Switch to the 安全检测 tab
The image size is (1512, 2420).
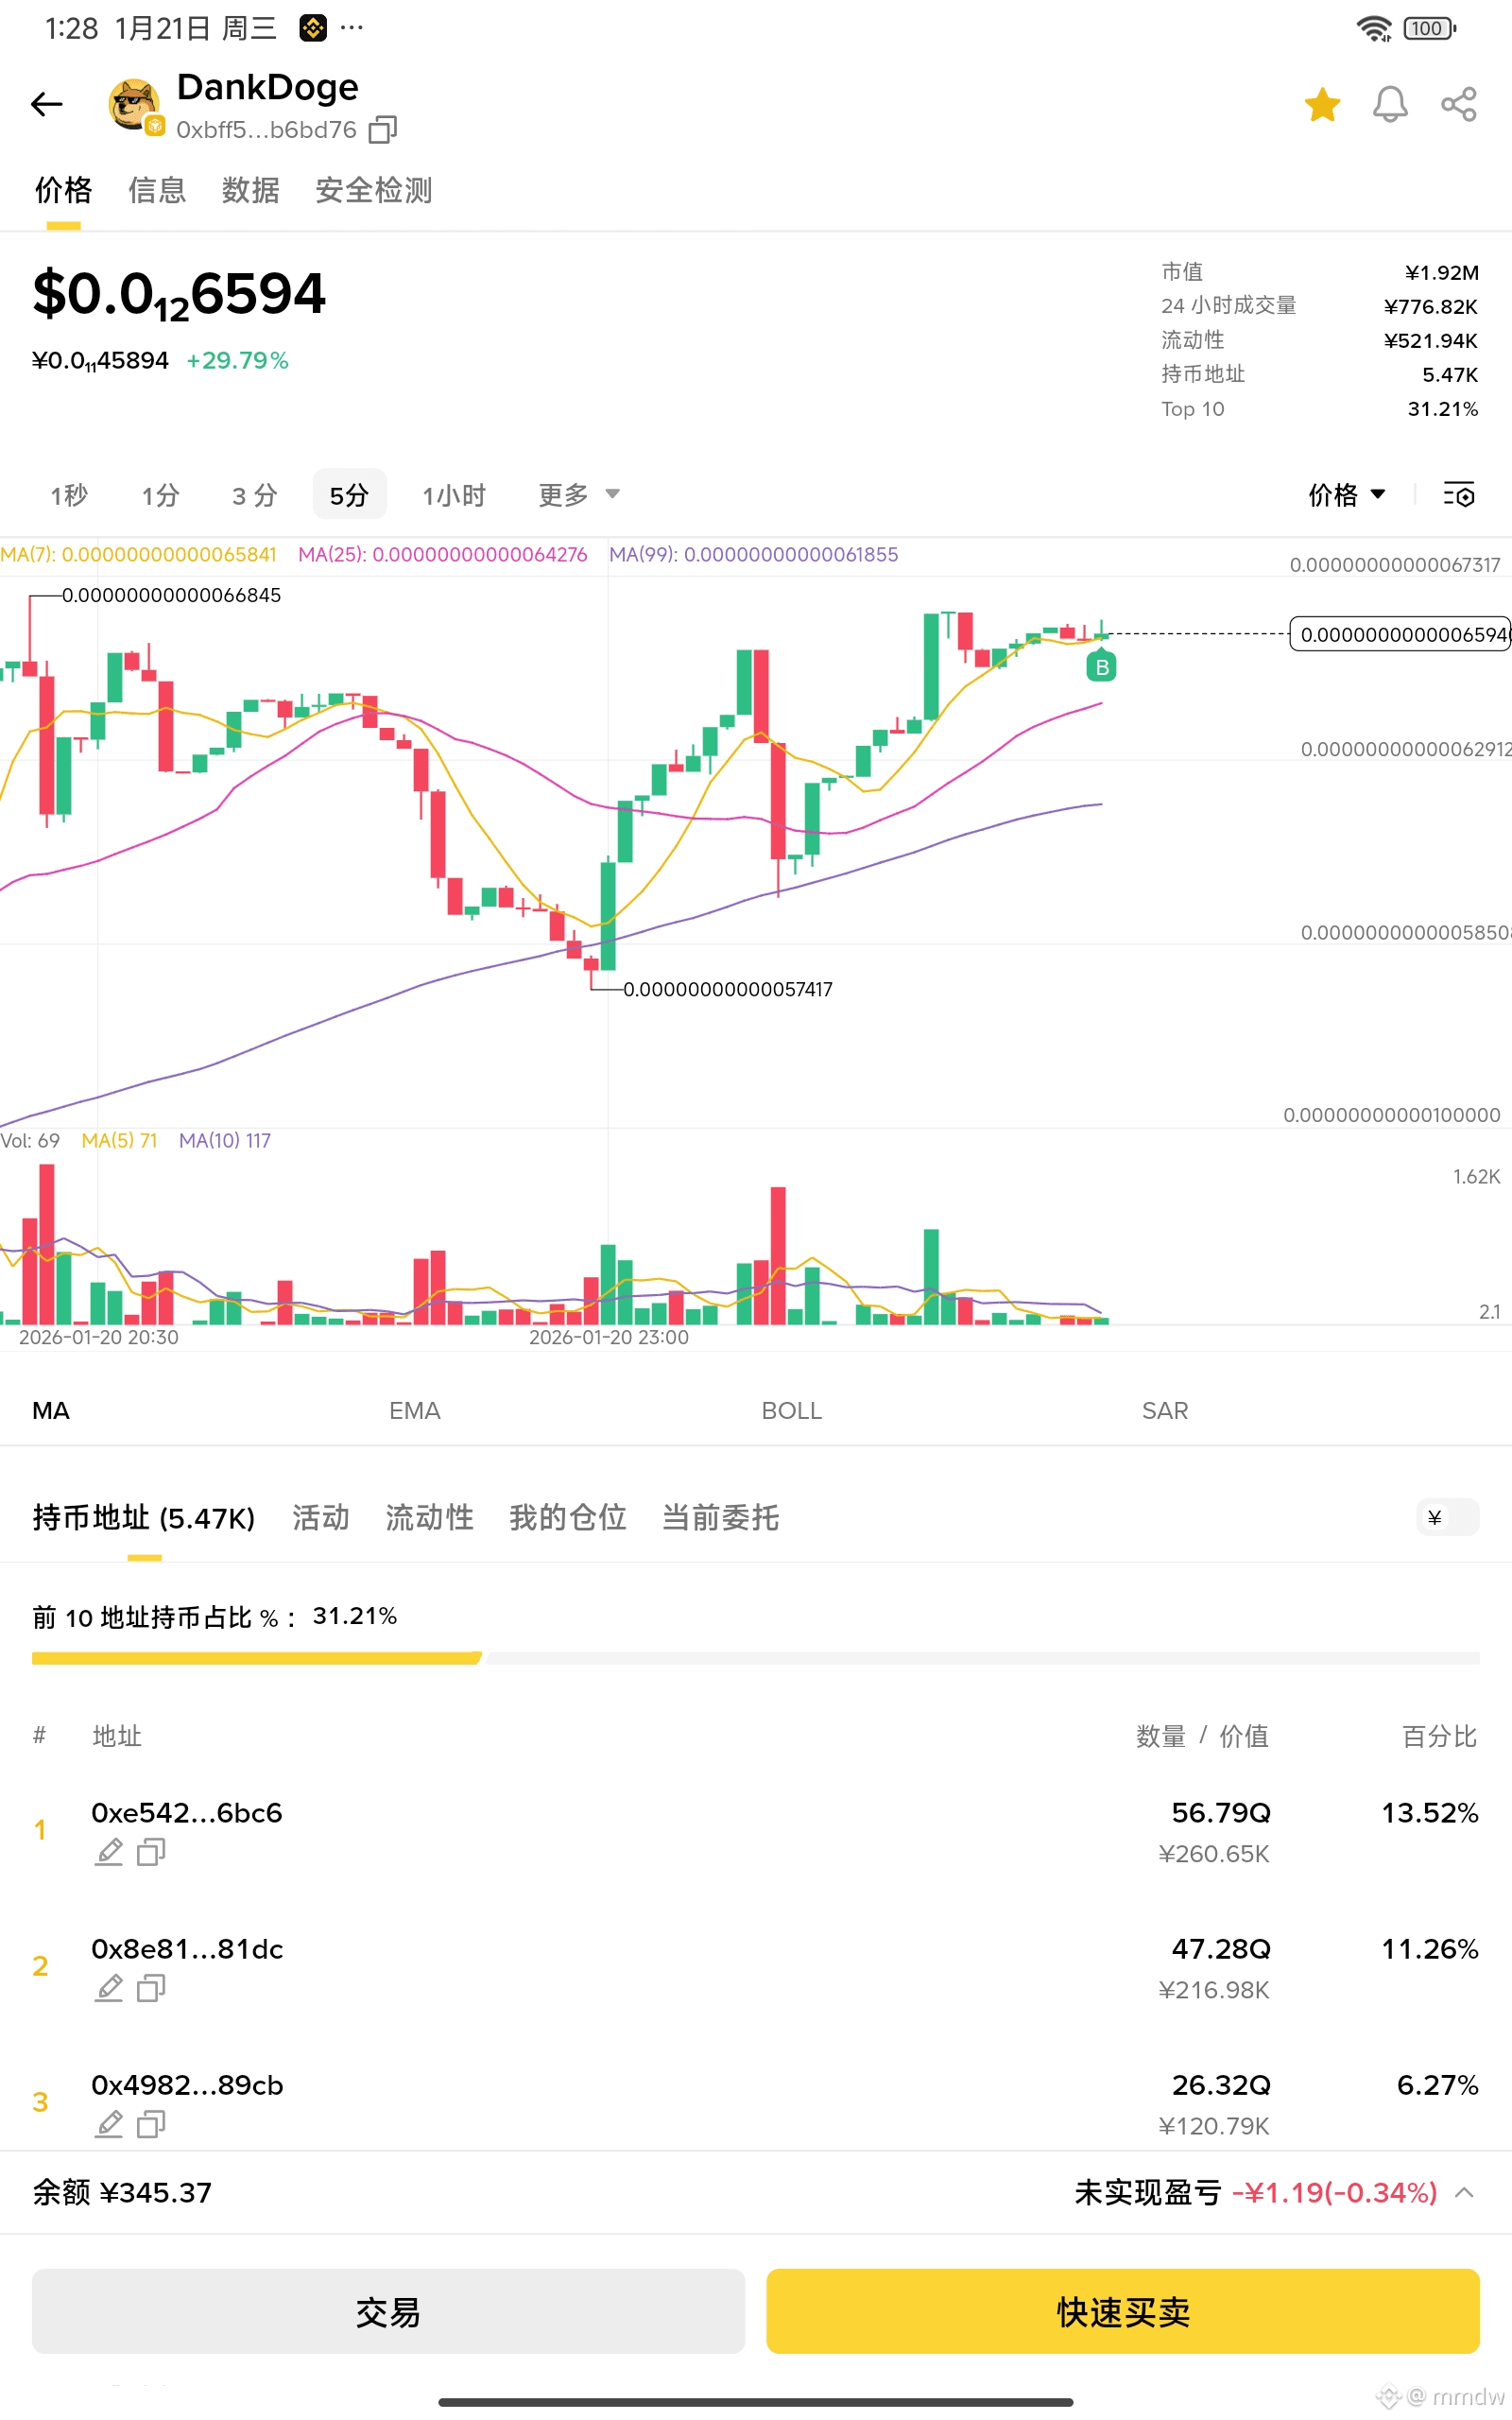[x=373, y=190]
